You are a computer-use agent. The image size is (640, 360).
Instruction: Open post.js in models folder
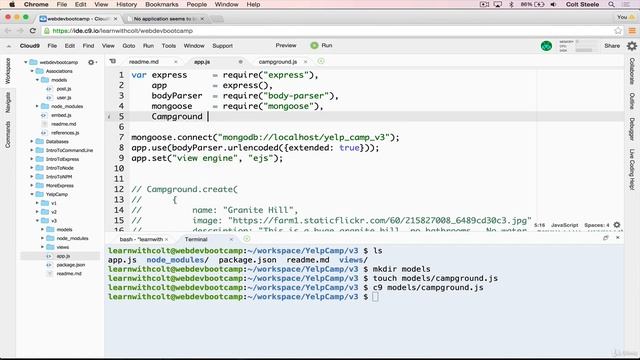(64, 89)
